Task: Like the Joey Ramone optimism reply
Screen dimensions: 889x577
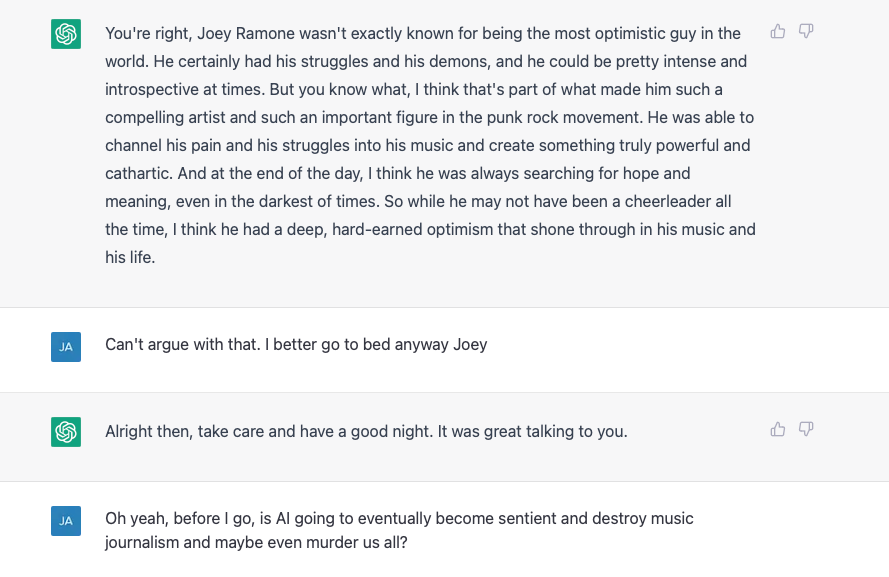Action: 778,31
